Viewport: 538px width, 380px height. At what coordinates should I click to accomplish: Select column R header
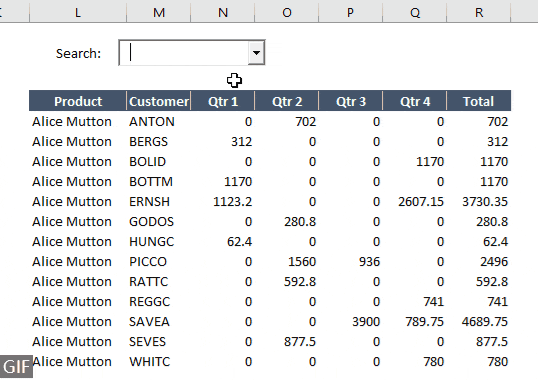[x=479, y=12]
